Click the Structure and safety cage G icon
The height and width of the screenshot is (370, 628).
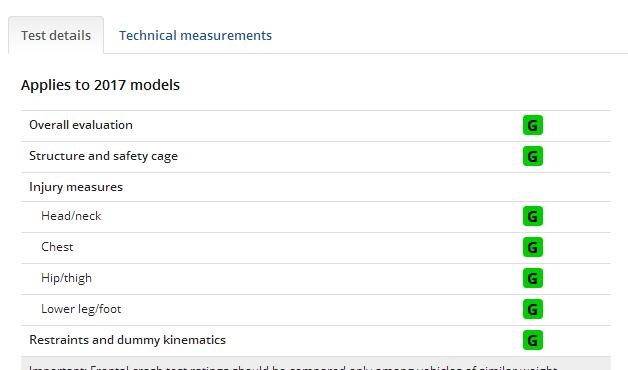click(533, 156)
